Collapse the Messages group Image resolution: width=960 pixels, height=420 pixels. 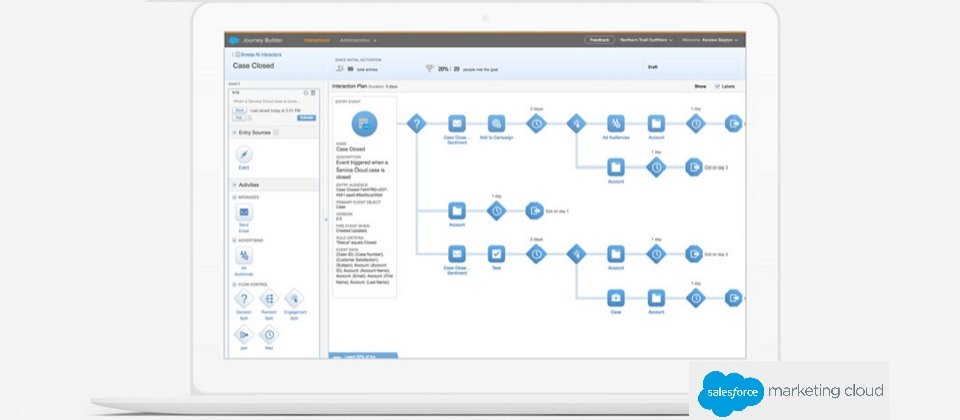coord(234,197)
